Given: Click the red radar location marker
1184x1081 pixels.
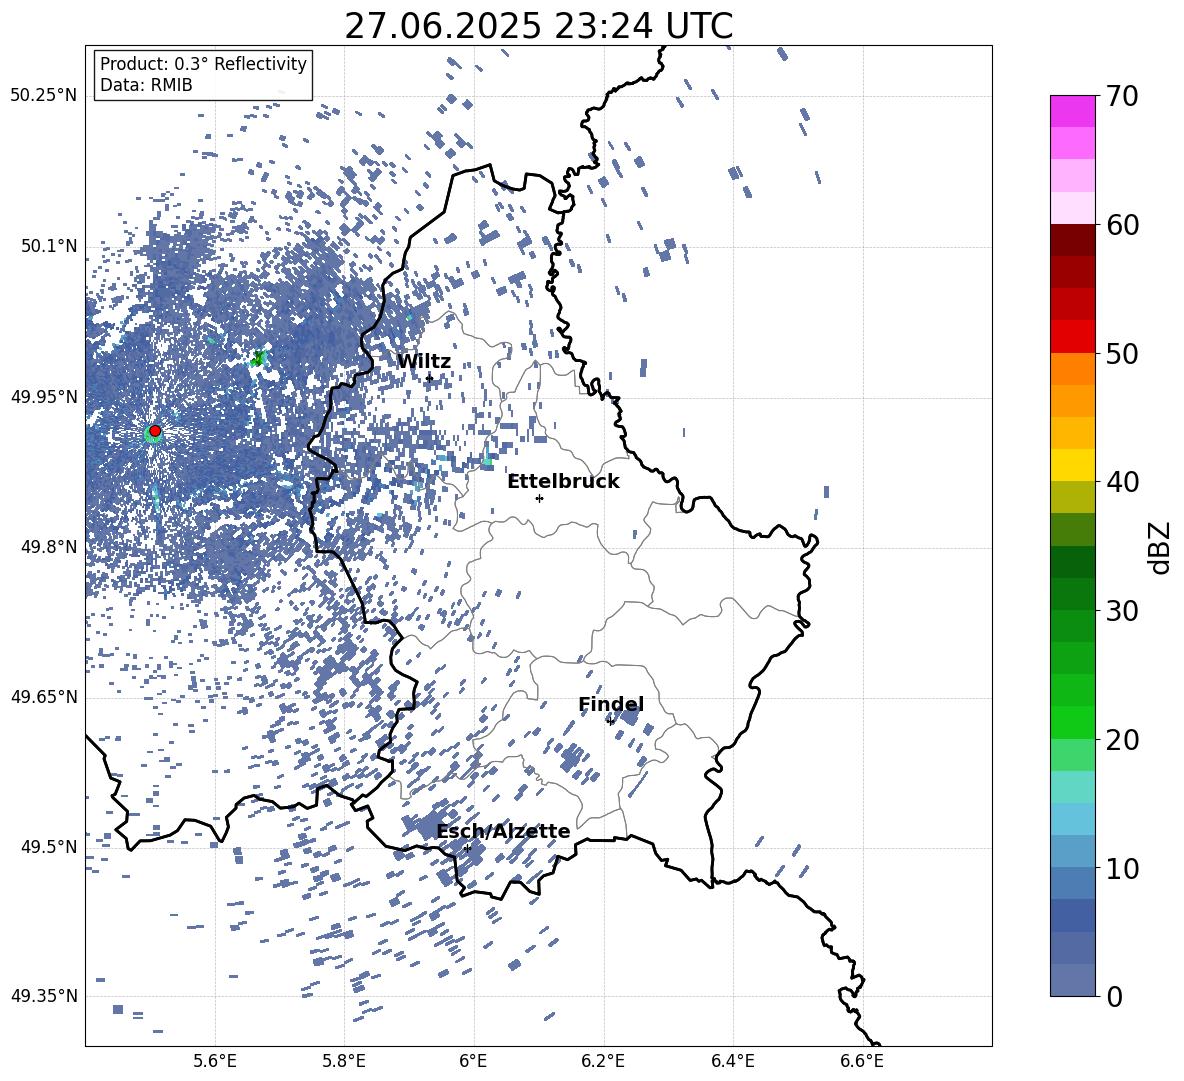Looking at the screenshot, I should click(155, 431).
